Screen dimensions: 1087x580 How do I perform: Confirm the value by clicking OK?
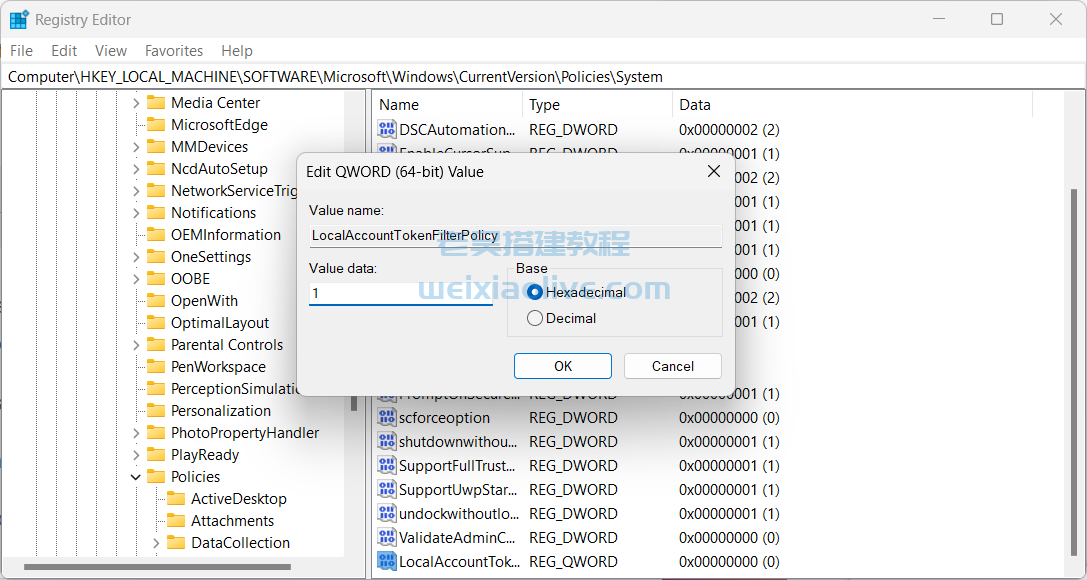[x=562, y=366]
